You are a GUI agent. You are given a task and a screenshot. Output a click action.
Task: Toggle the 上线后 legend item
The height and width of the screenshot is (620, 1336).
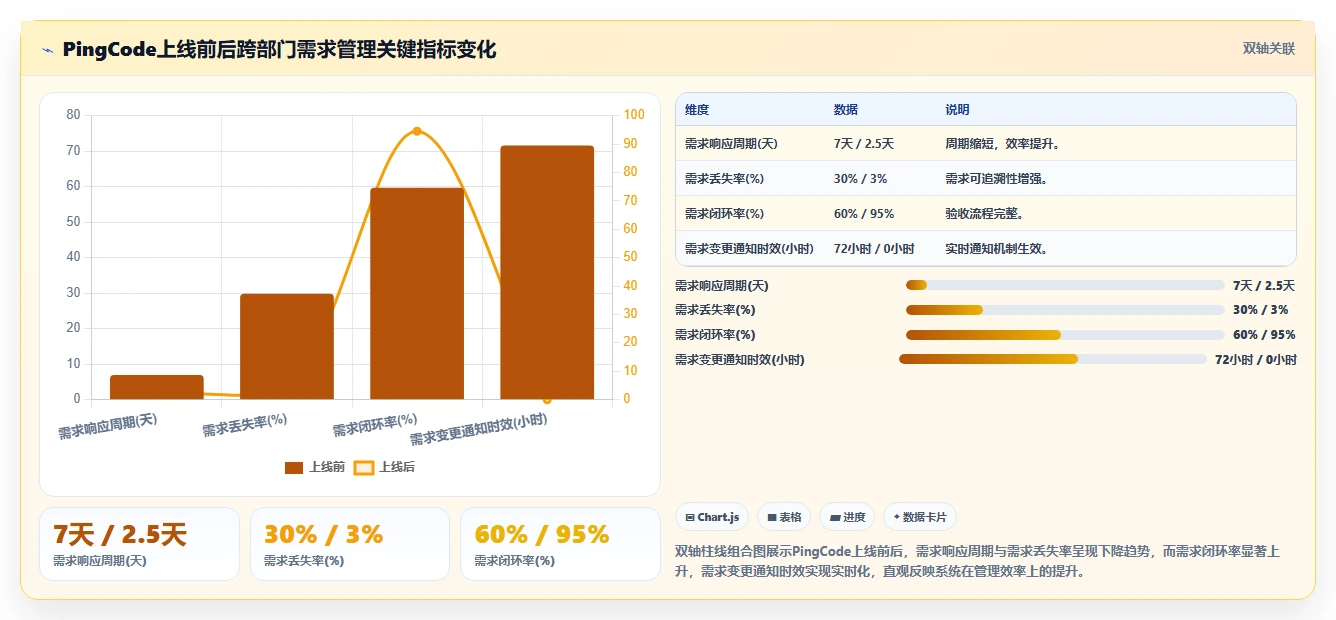tap(385, 467)
